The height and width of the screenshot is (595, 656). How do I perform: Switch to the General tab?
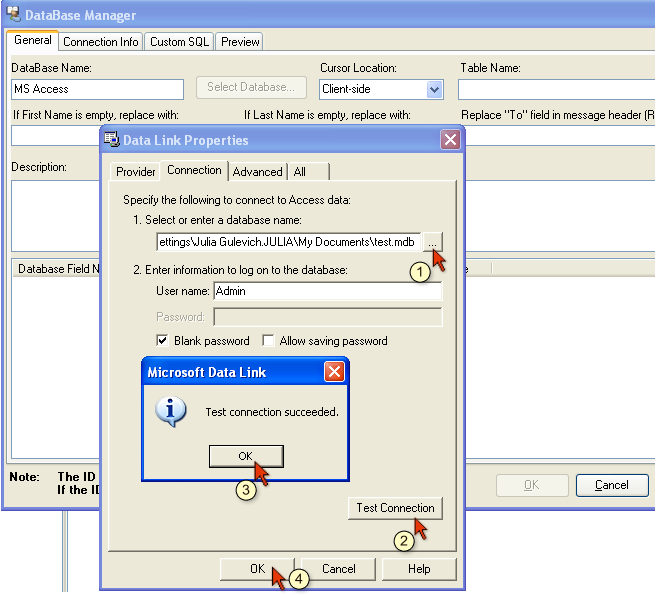(33, 40)
